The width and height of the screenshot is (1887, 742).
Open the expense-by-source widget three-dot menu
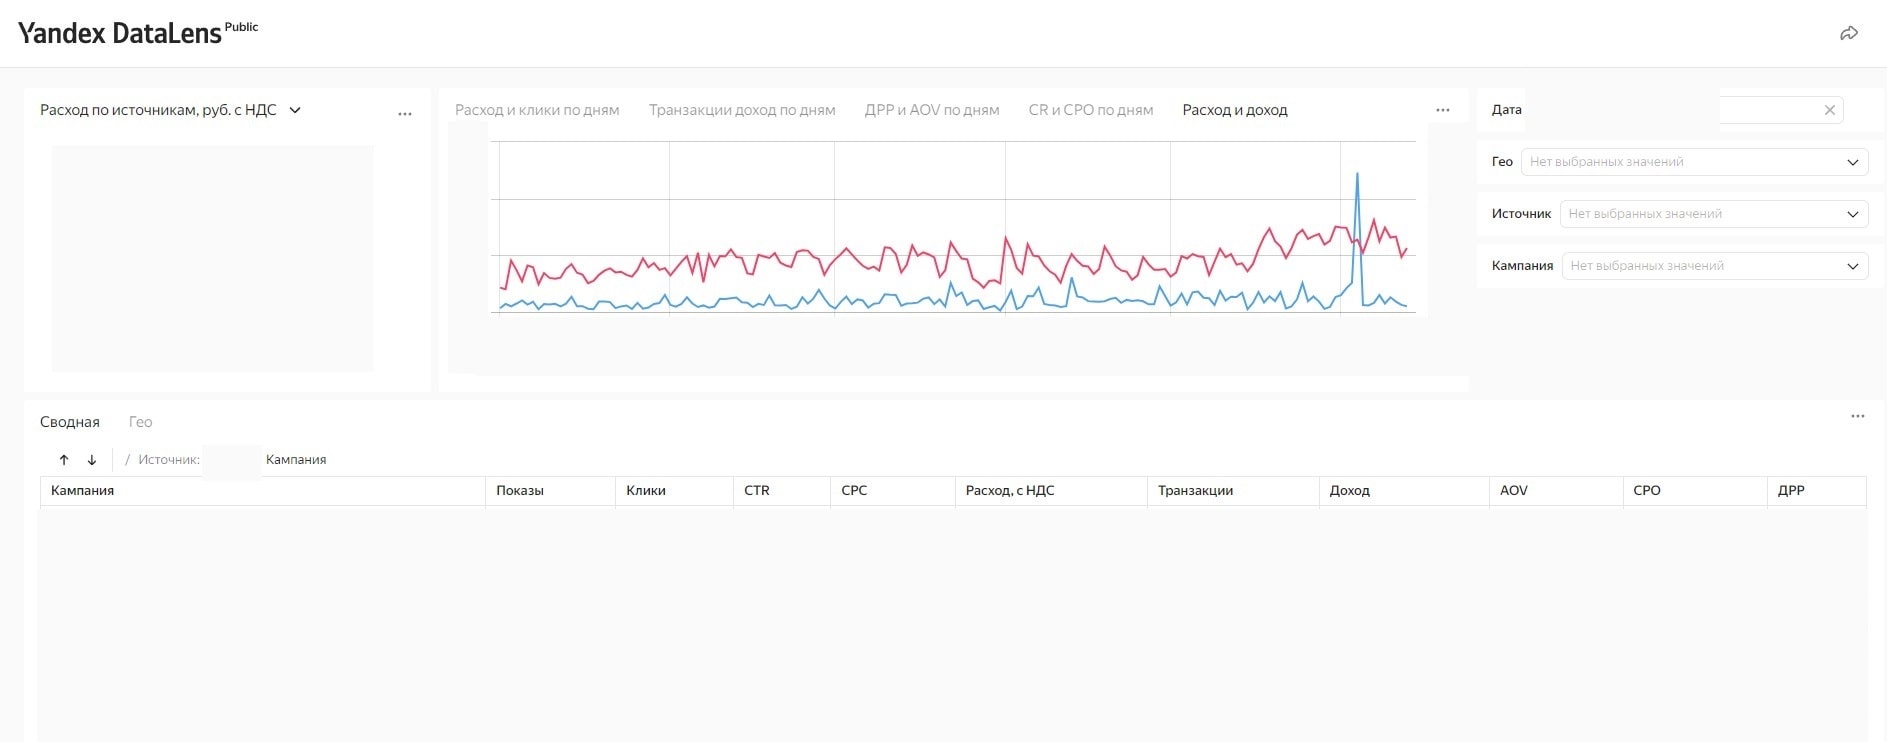[405, 114]
